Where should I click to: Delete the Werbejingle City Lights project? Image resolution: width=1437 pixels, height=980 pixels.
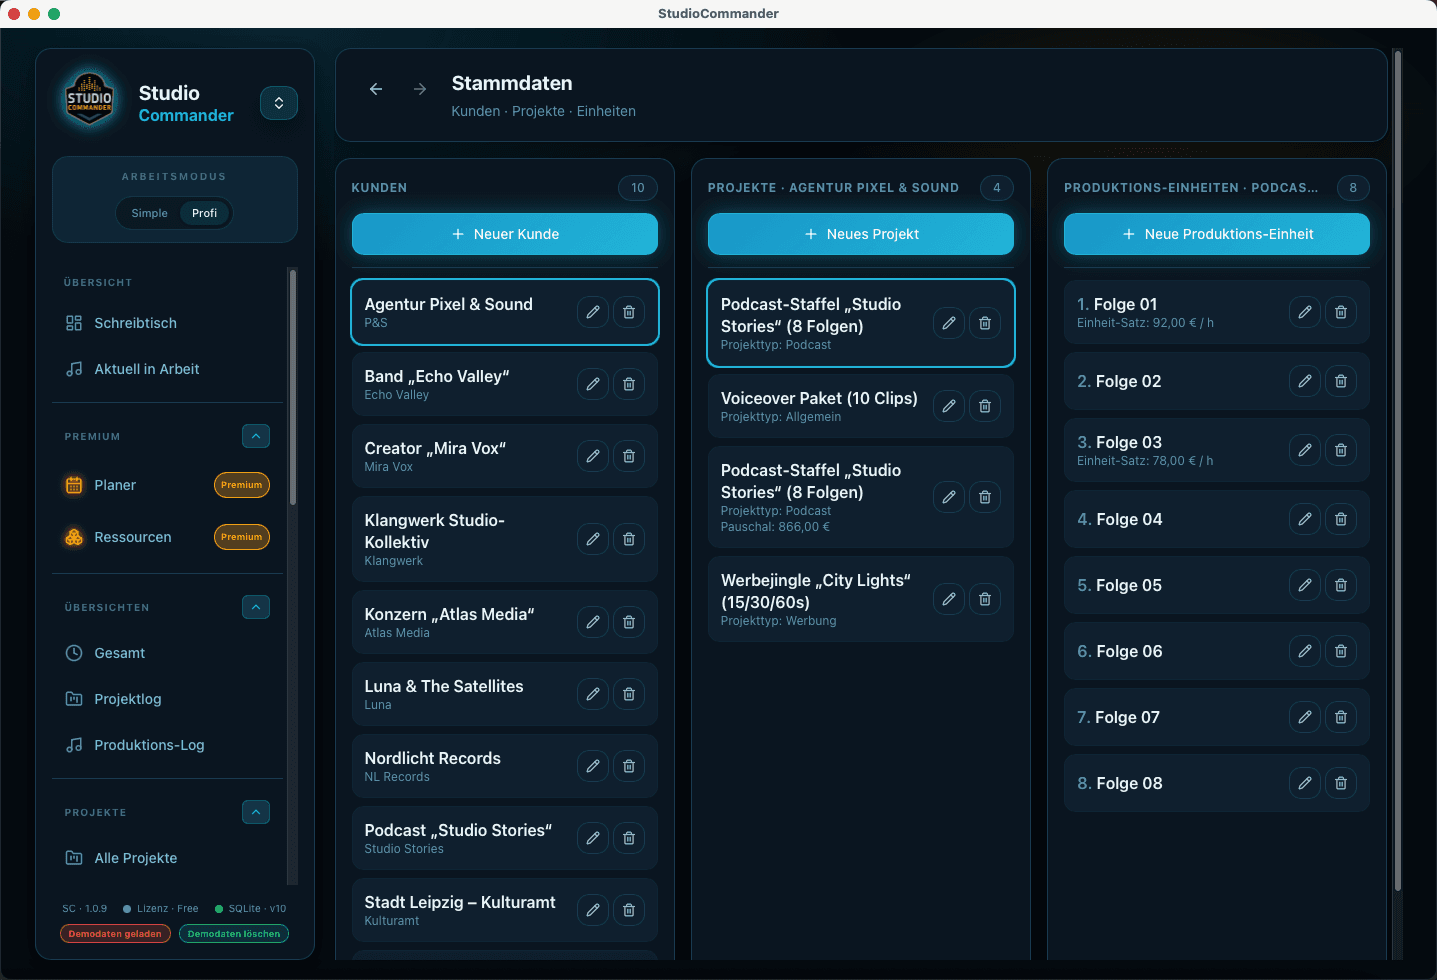tap(985, 599)
